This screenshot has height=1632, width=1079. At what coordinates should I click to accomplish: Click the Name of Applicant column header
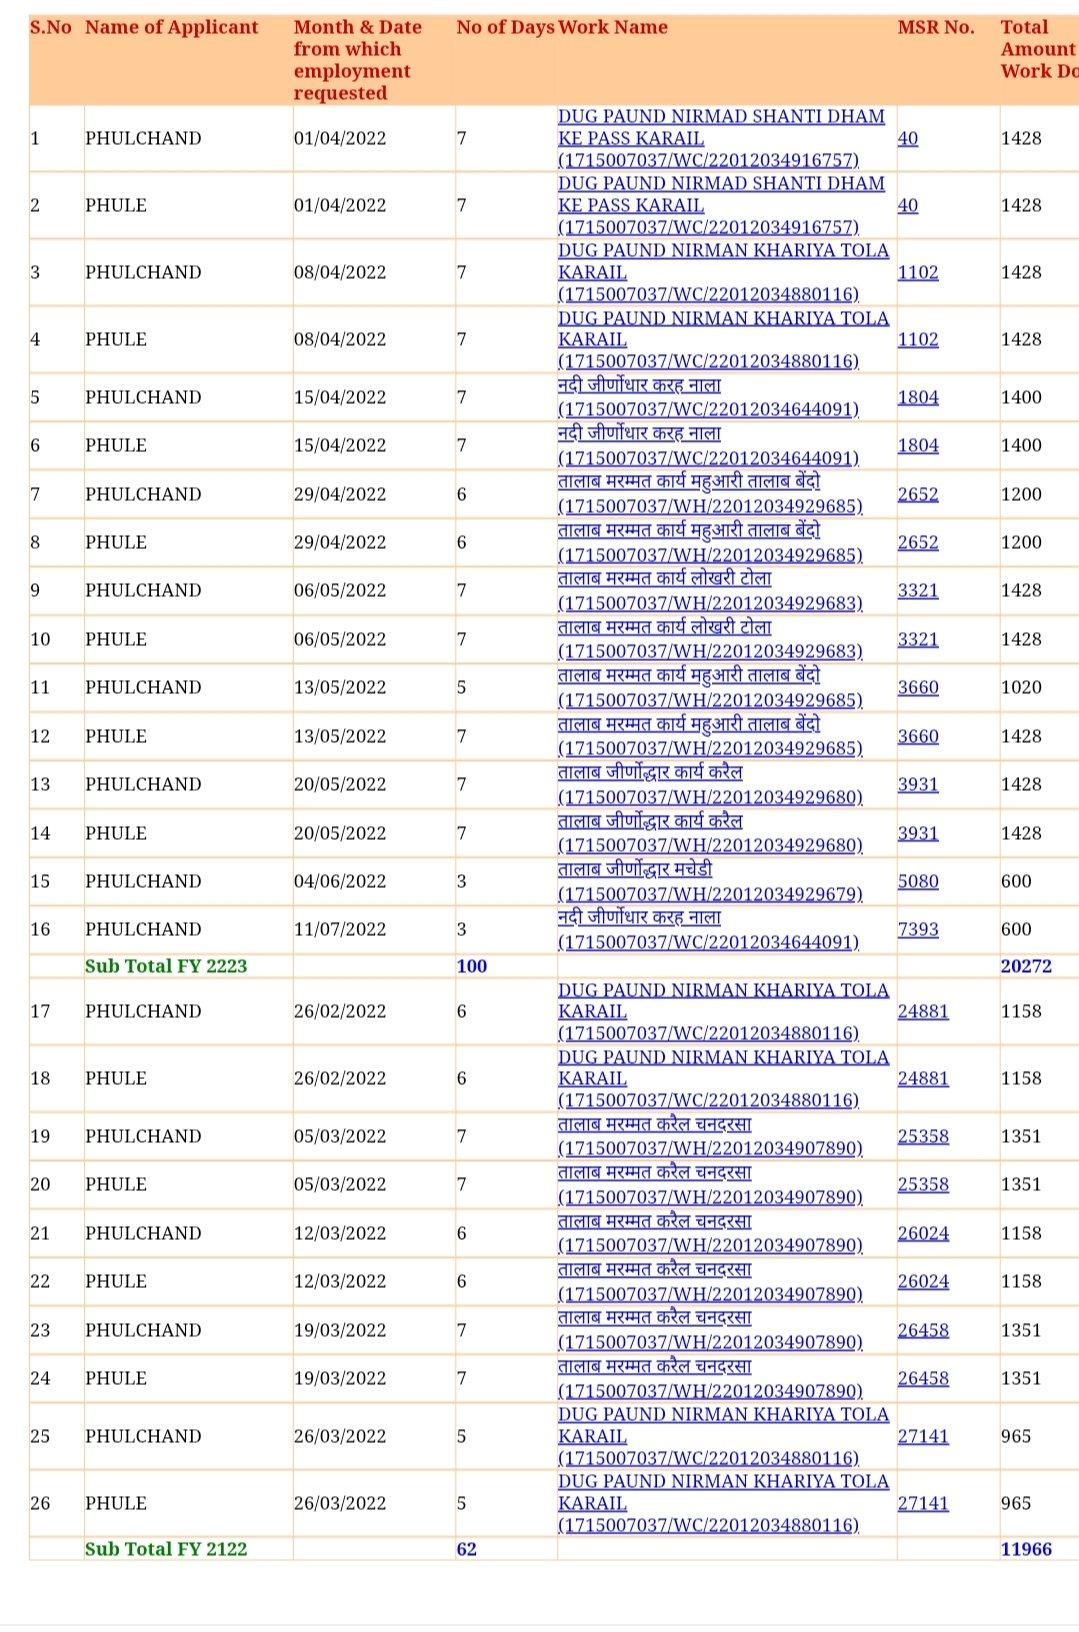pyautogui.click(x=171, y=27)
